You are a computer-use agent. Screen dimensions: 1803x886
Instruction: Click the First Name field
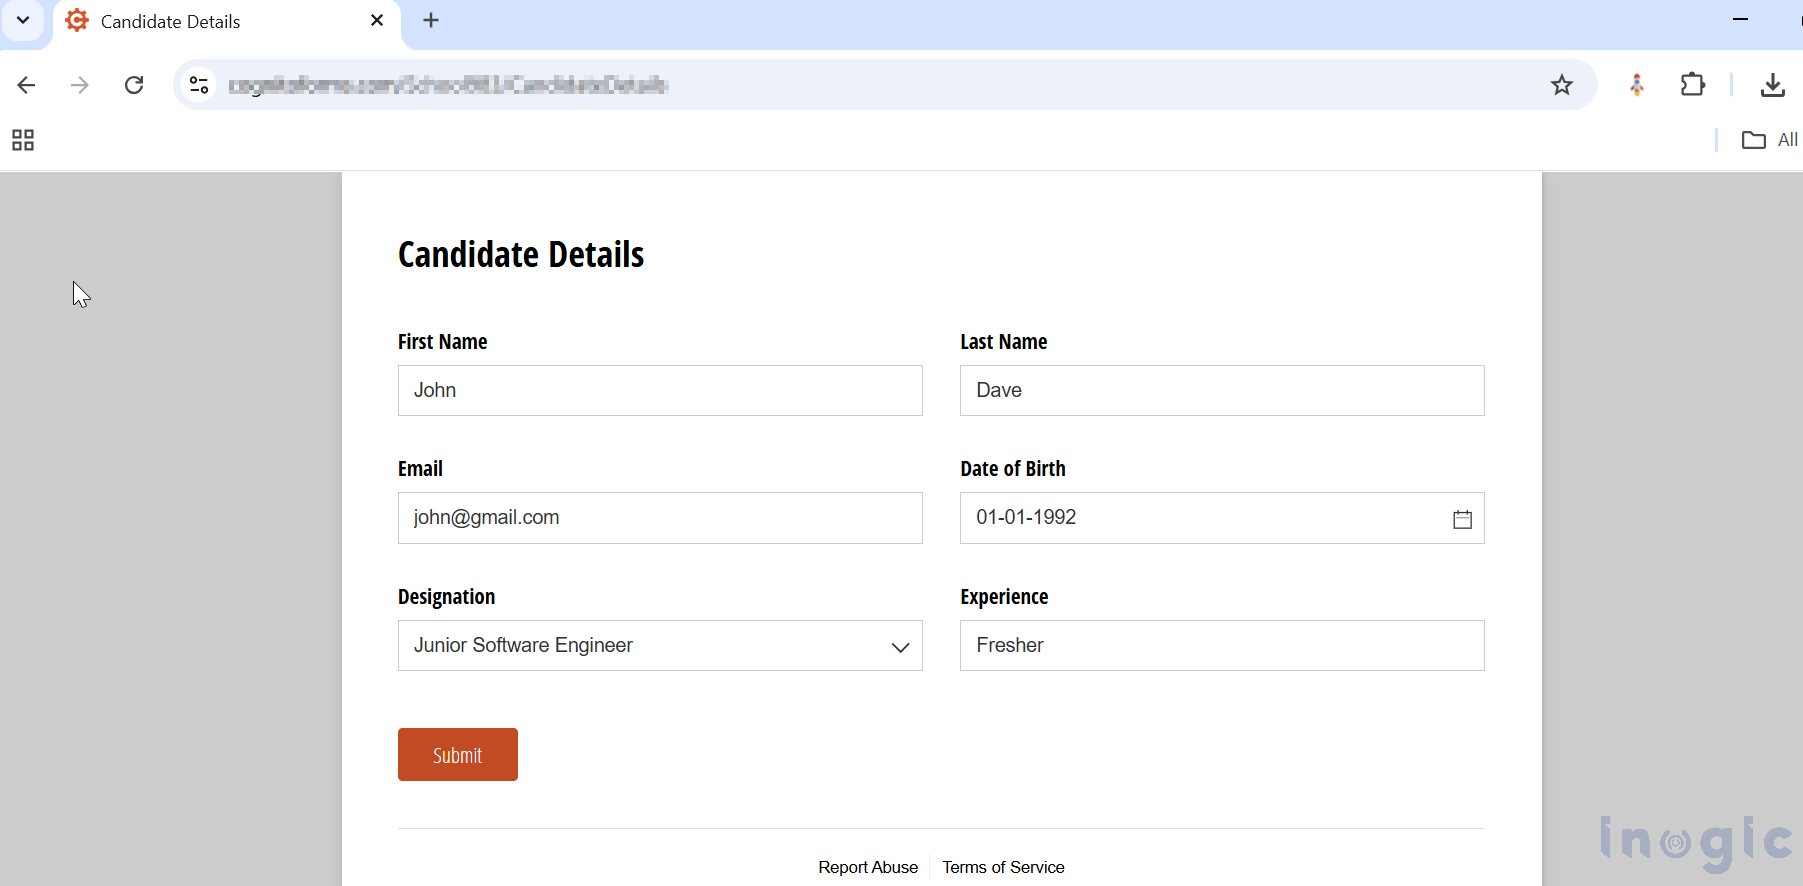pyautogui.click(x=660, y=390)
